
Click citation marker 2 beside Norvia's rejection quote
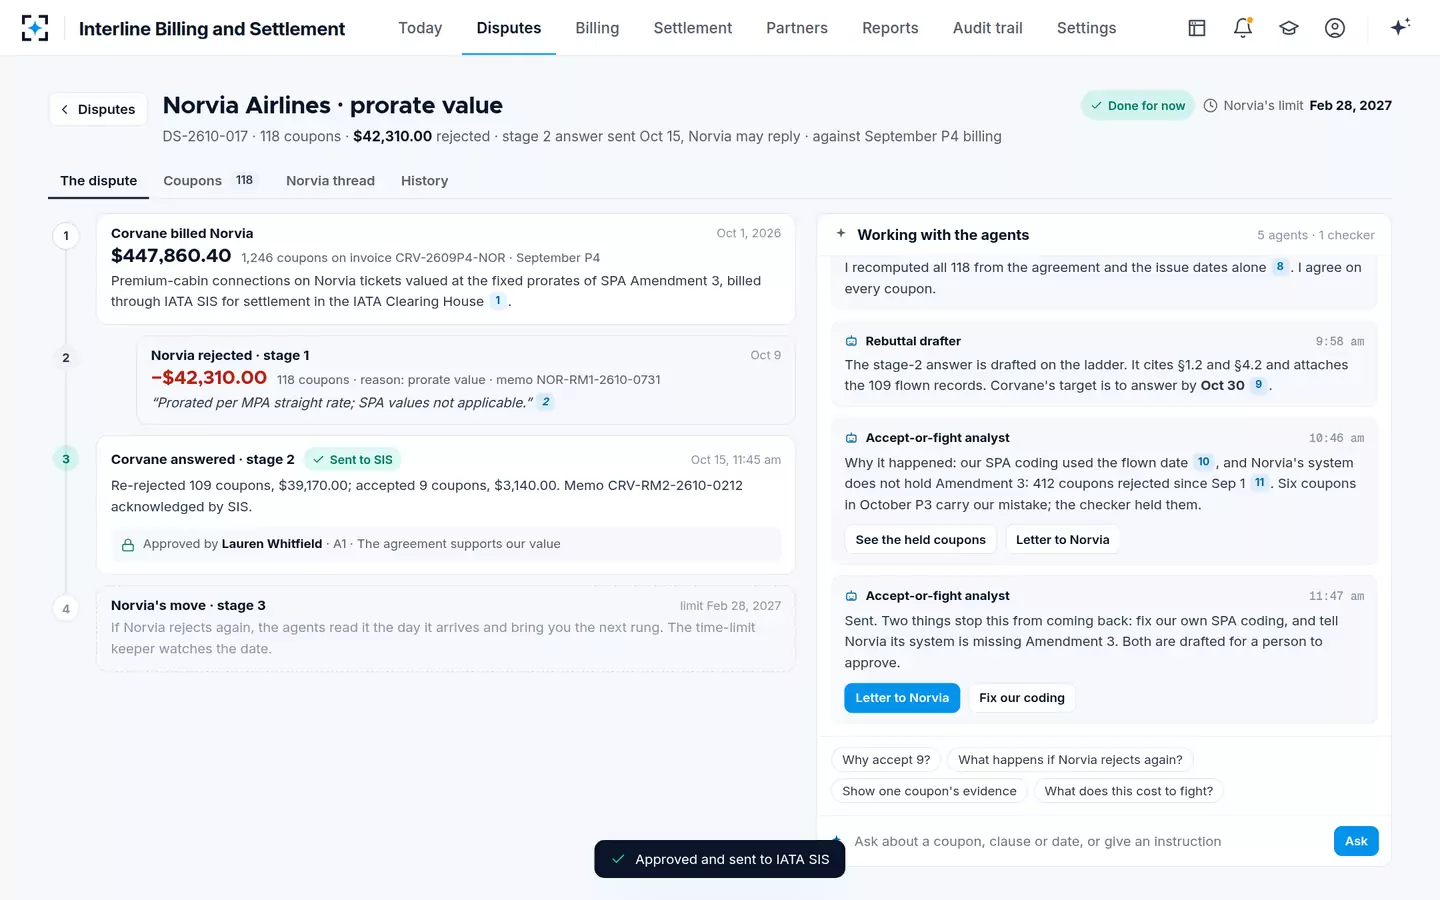(546, 402)
